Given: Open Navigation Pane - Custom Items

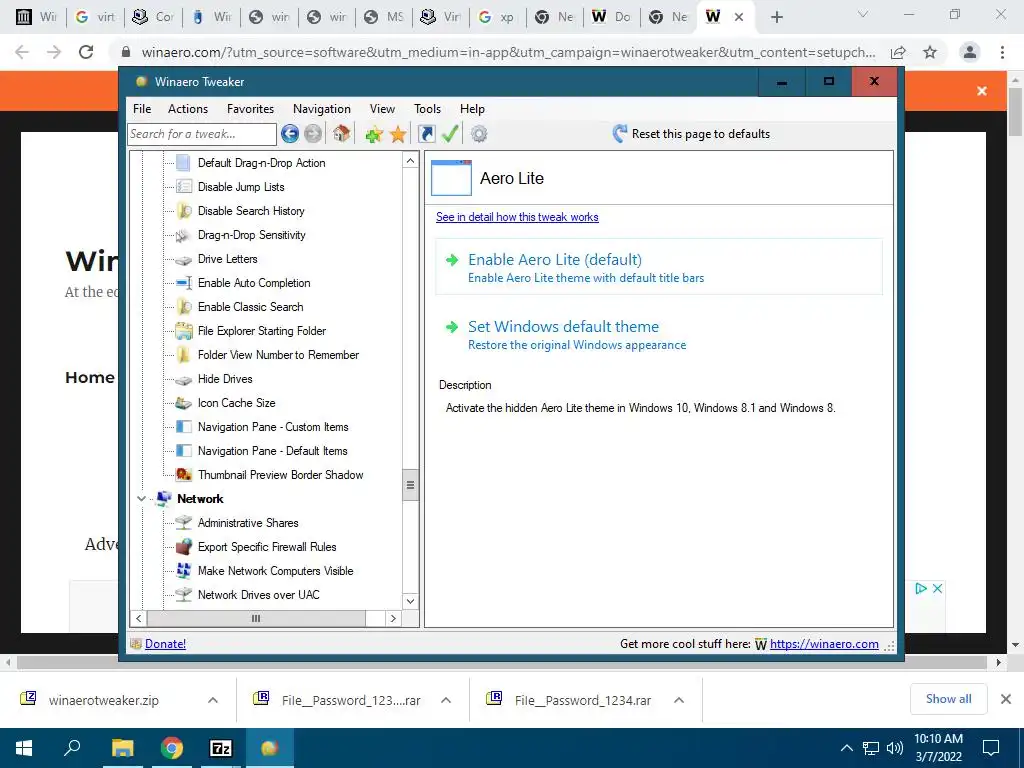Looking at the screenshot, I should click(x=273, y=427).
